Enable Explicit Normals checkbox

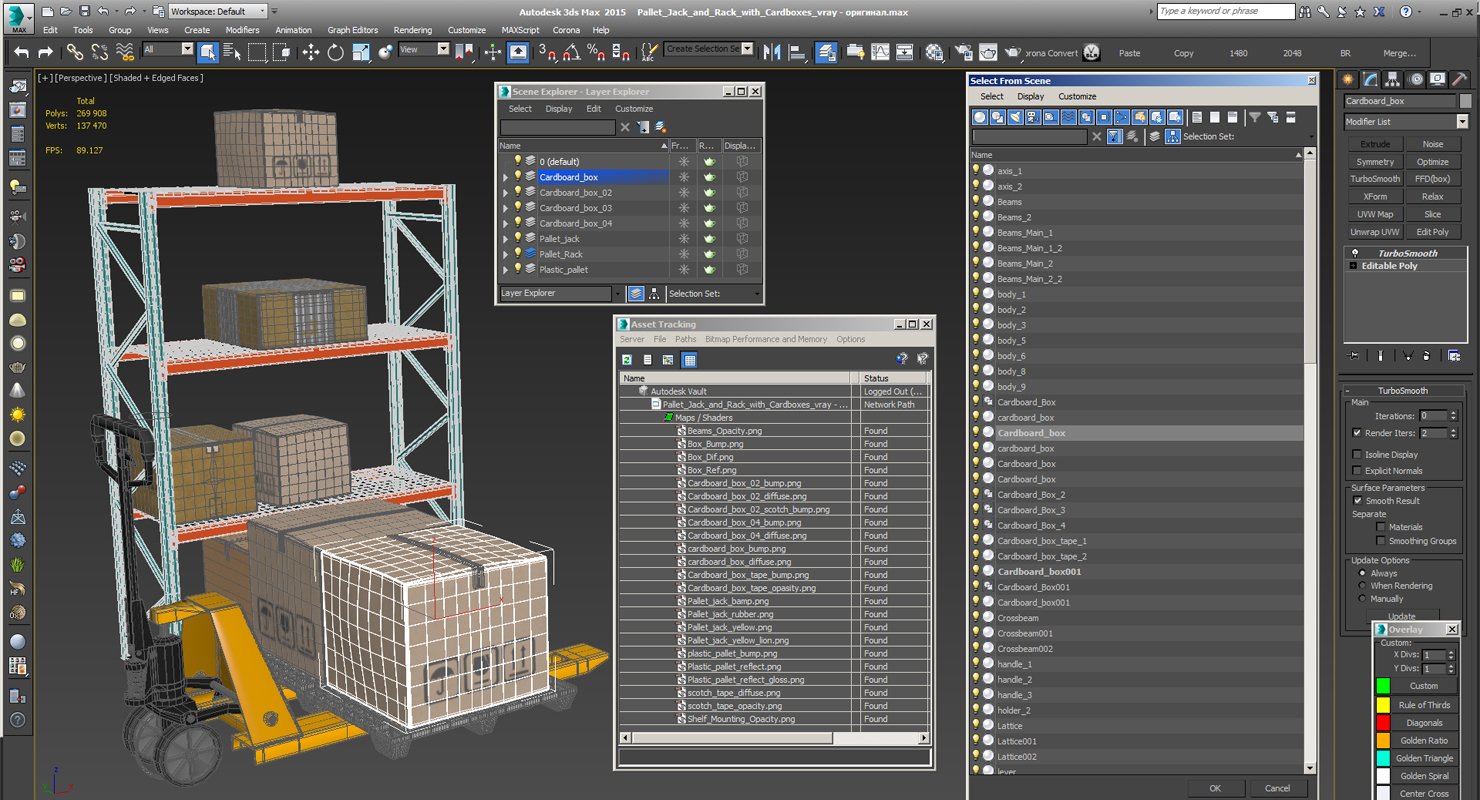click(x=1357, y=470)
